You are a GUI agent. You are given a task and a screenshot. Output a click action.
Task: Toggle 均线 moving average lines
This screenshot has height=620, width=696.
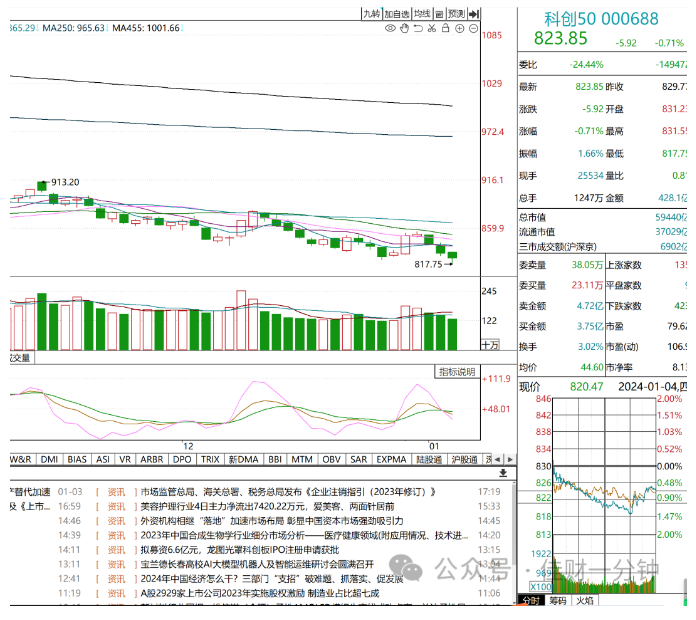pyautogui.click(x=422, y=14)
